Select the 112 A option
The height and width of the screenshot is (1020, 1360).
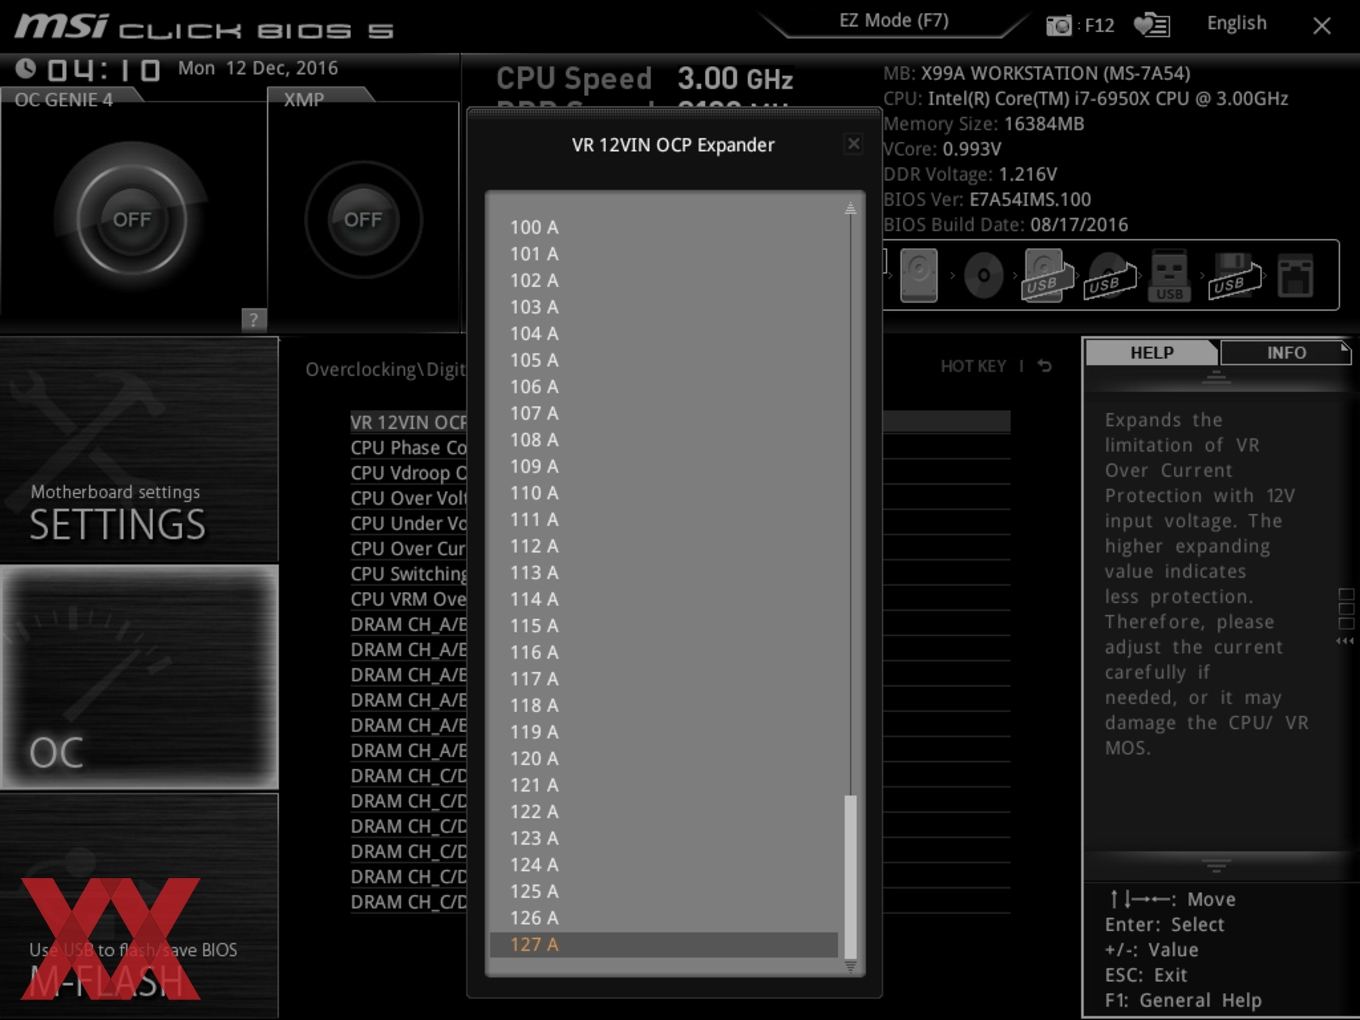(x=664, y=546)
